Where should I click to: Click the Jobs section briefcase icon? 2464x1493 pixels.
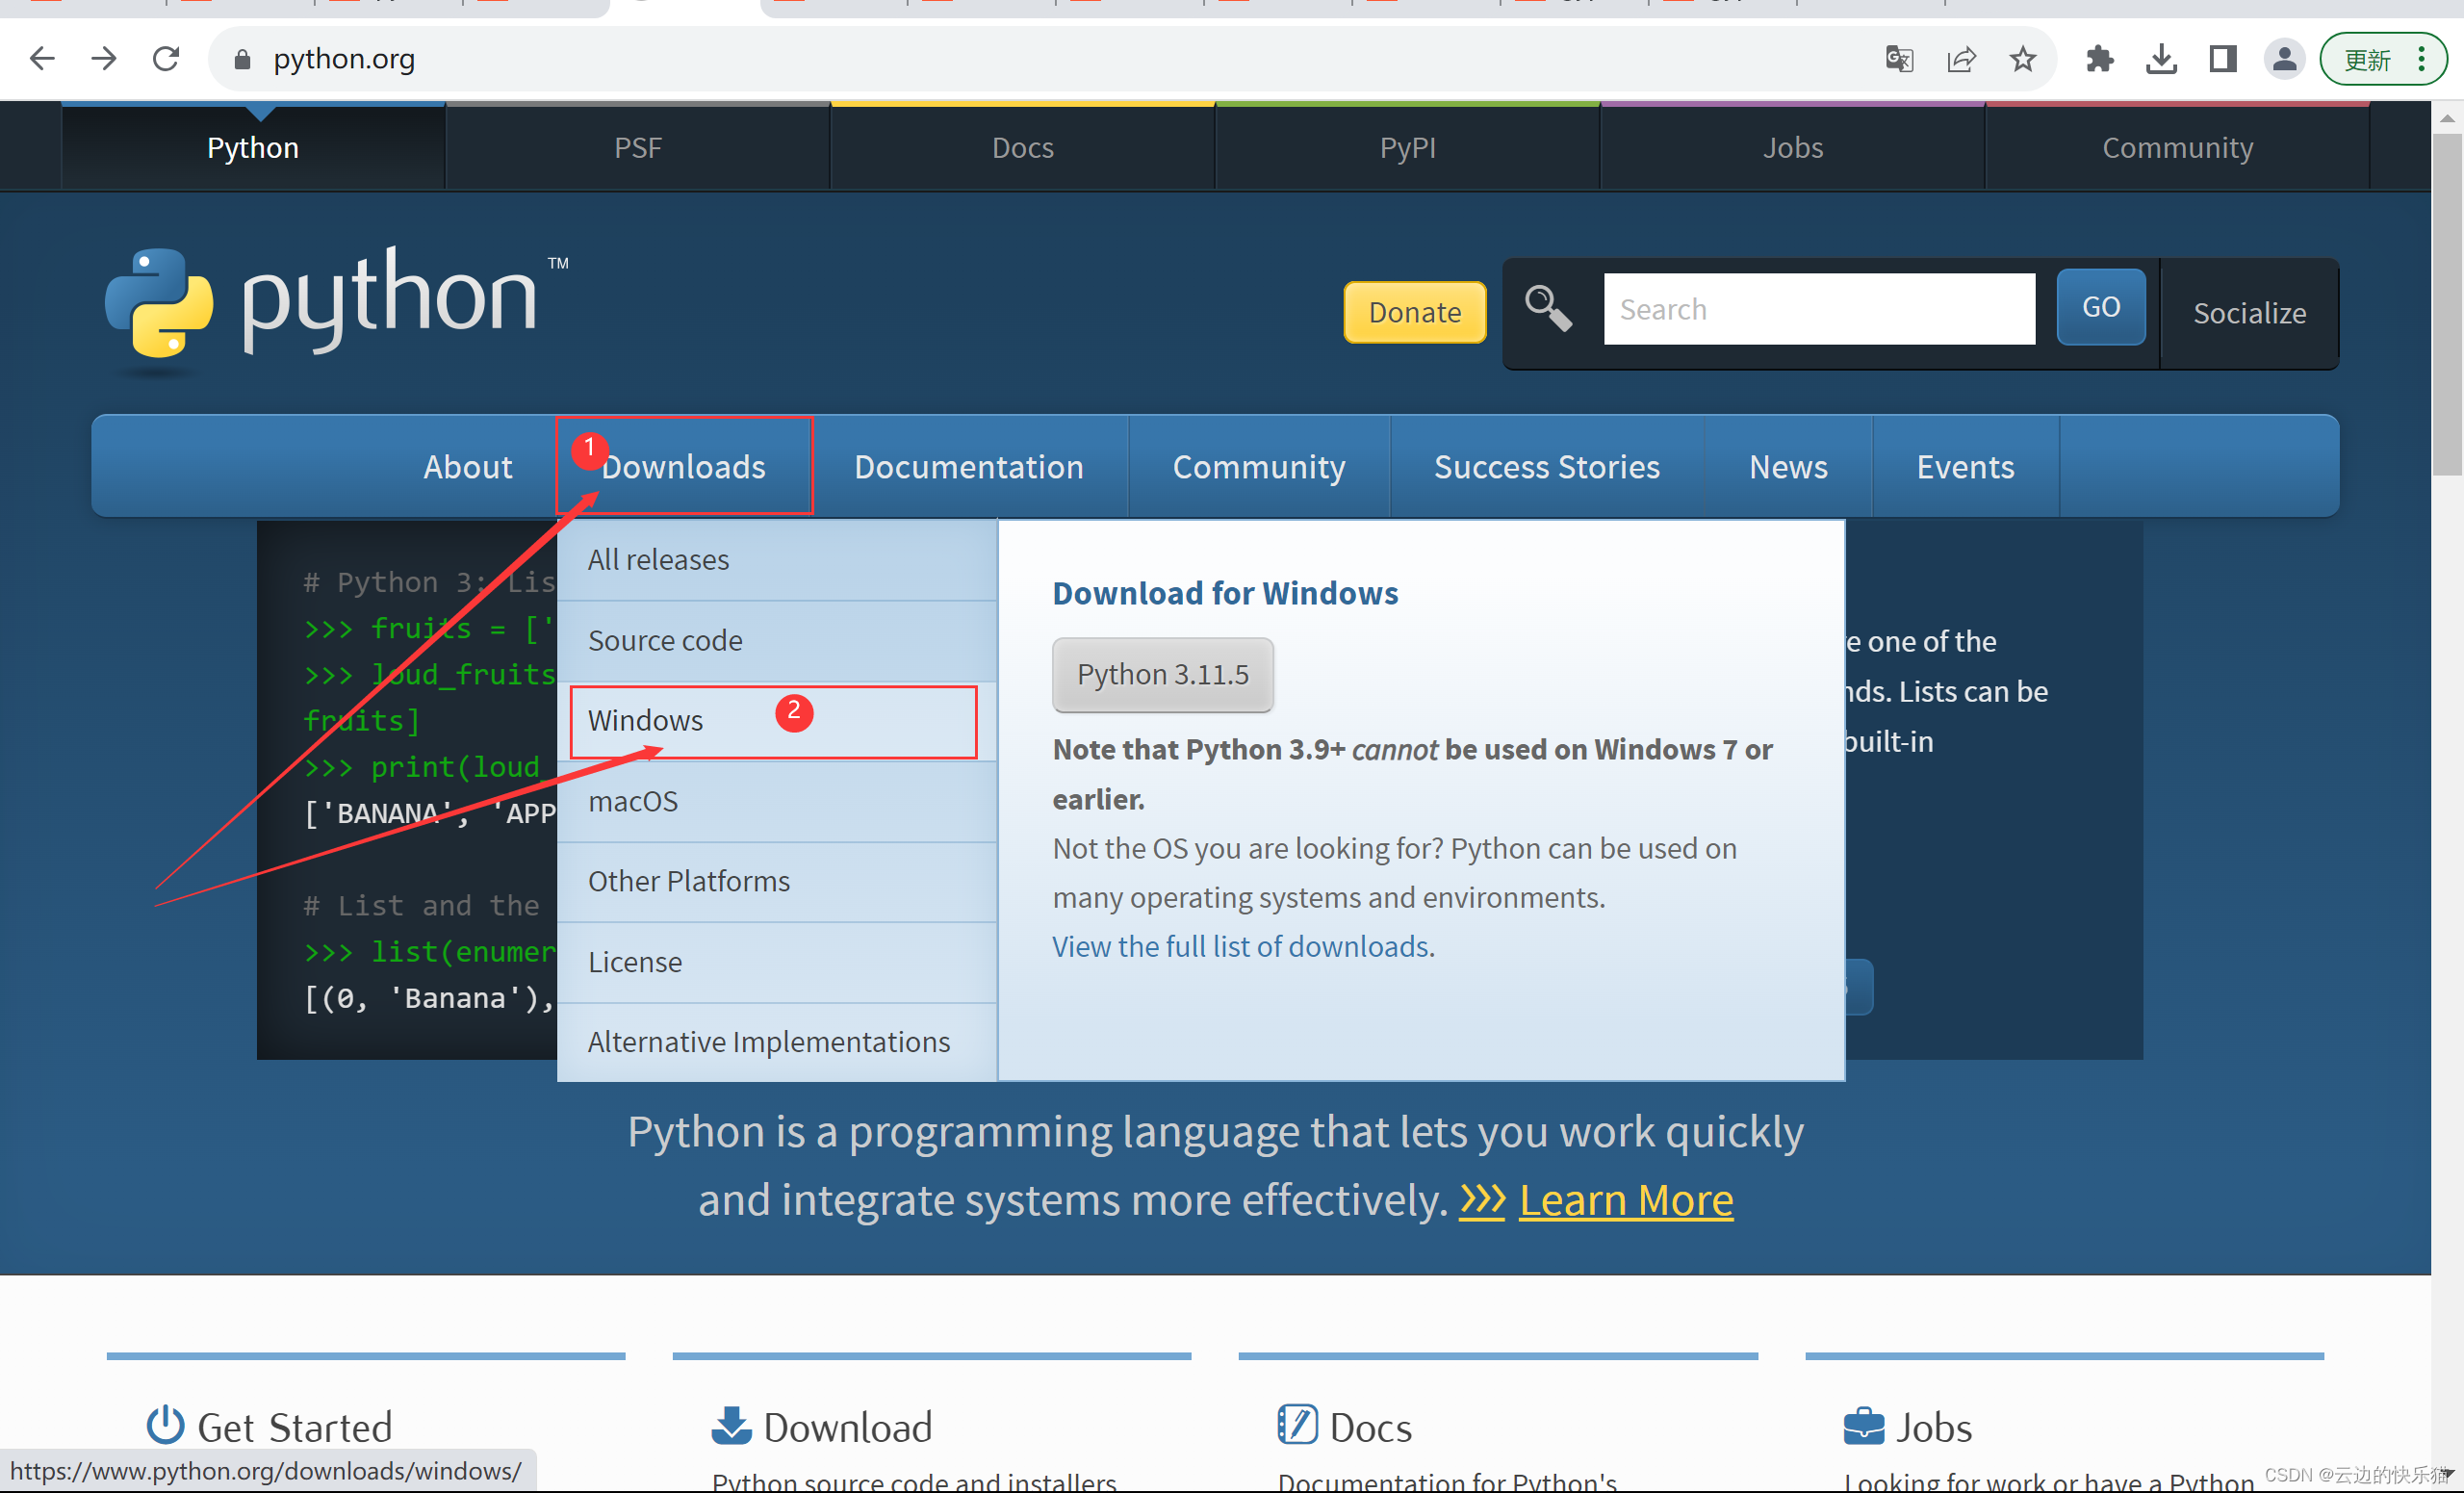point(1864,1425)
